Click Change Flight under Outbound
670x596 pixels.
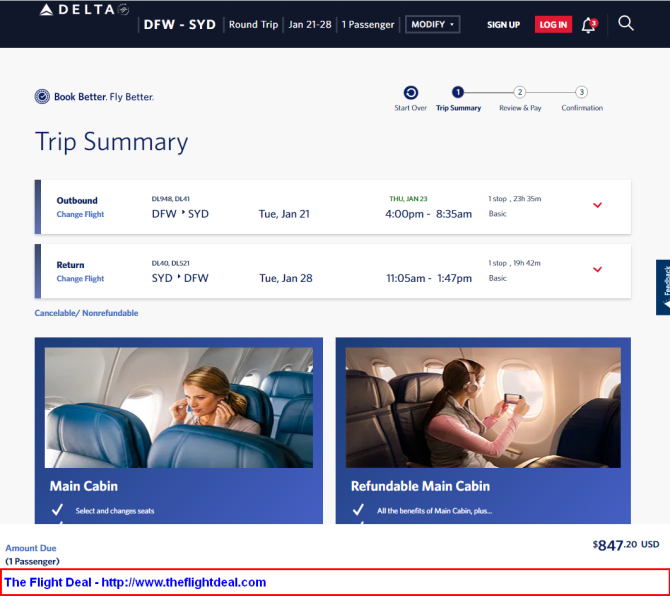pyautogui.click(x=80, y=214)
